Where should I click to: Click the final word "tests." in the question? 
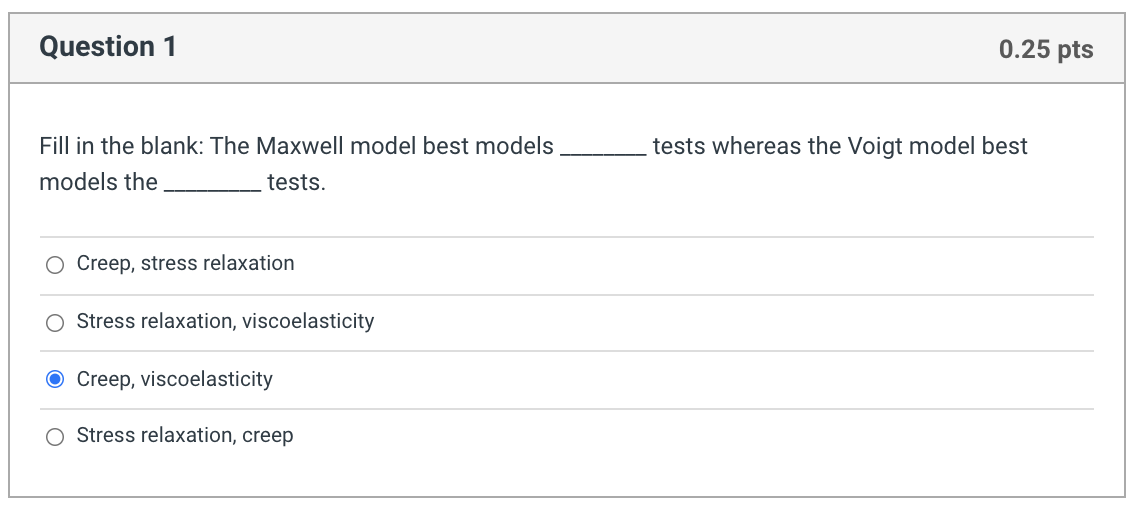(296, 183)
